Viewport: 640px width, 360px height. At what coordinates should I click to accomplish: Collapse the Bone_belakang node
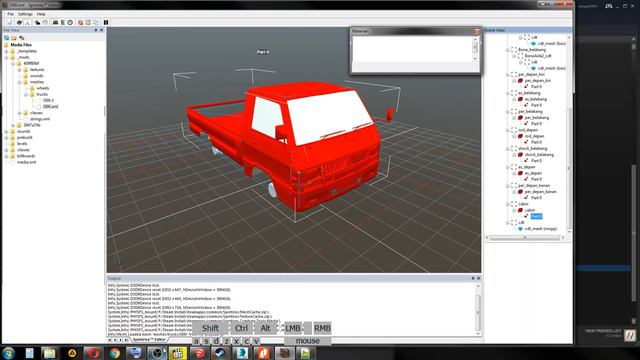pos(508,50)
